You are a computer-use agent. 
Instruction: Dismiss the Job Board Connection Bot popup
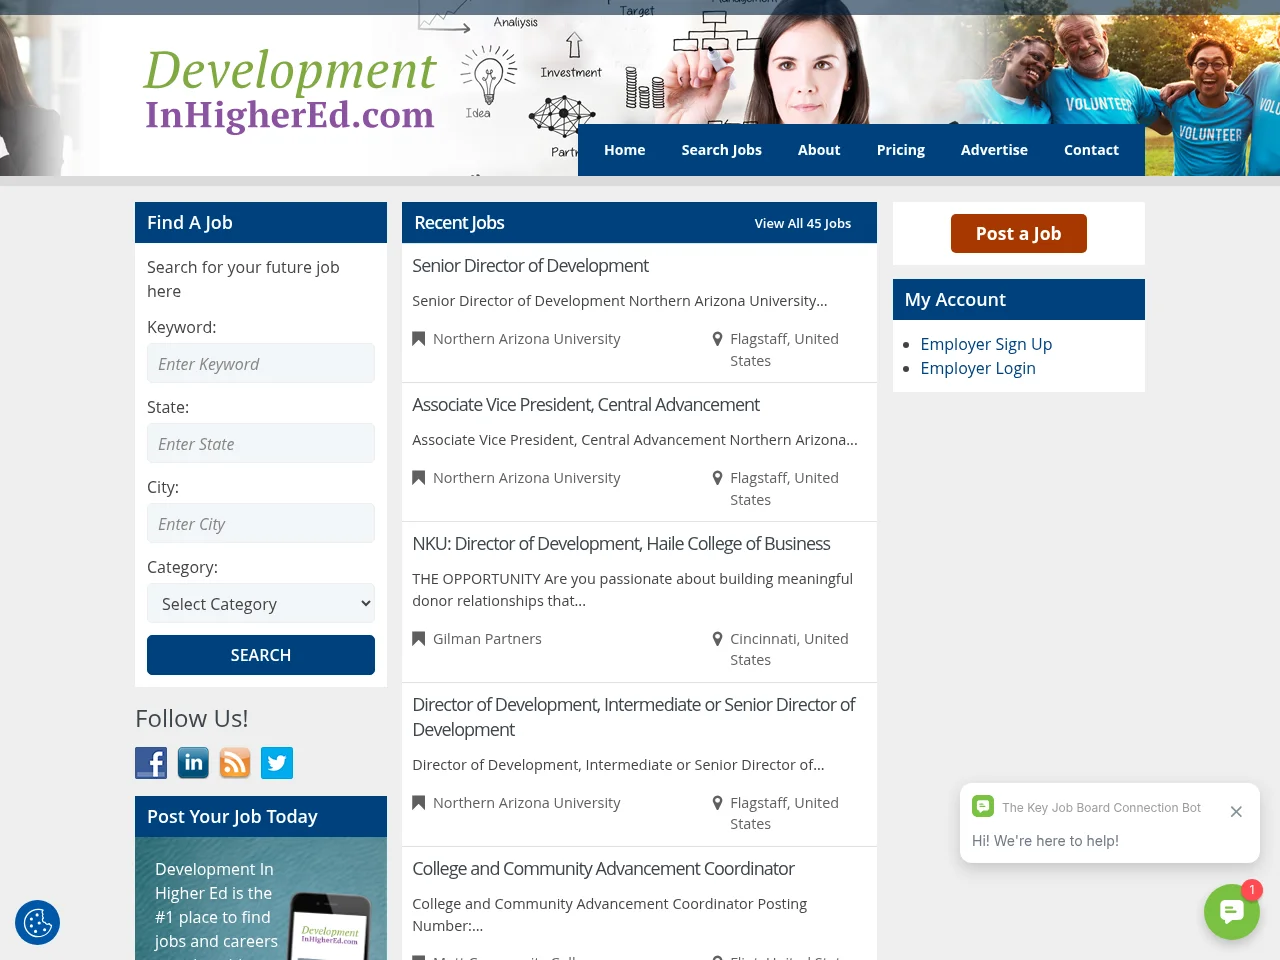pos(1236,812)
